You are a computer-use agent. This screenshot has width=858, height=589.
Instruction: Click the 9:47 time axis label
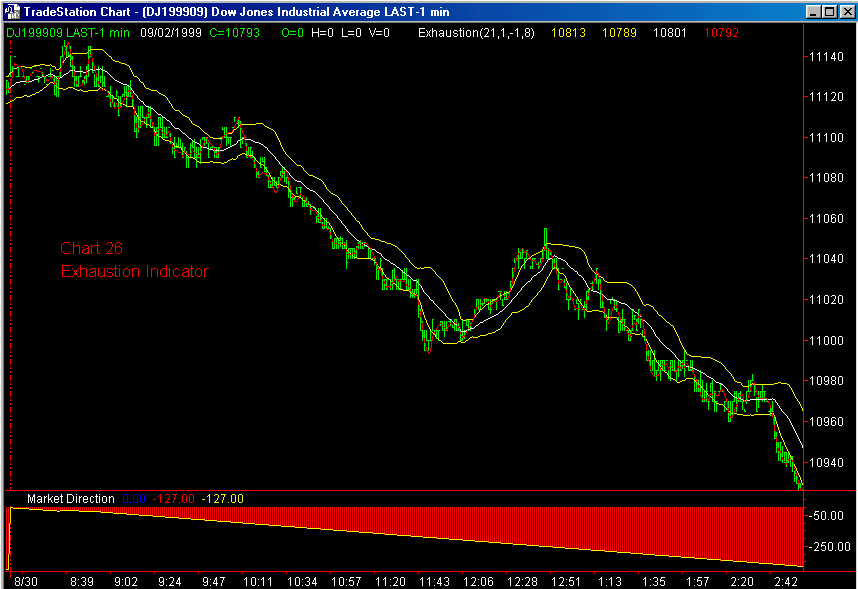click(x=213, y=582)
